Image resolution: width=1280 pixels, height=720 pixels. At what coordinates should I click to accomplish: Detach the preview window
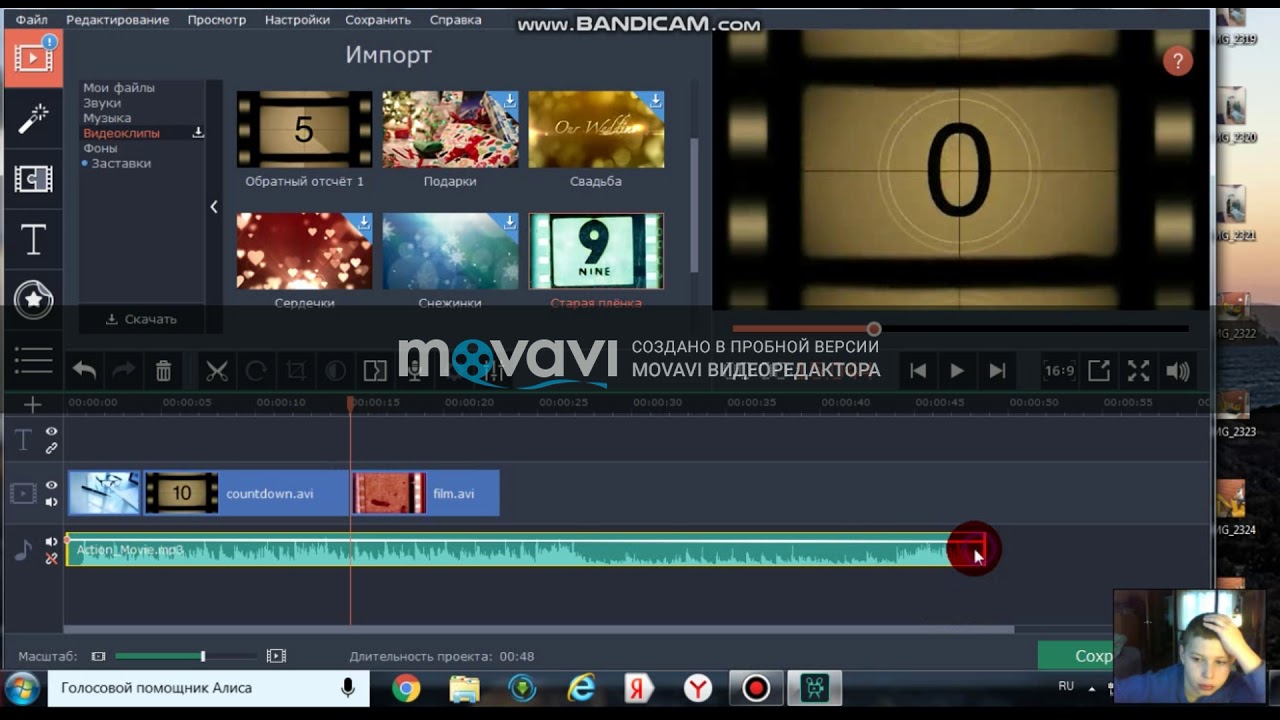(1099, 371)
